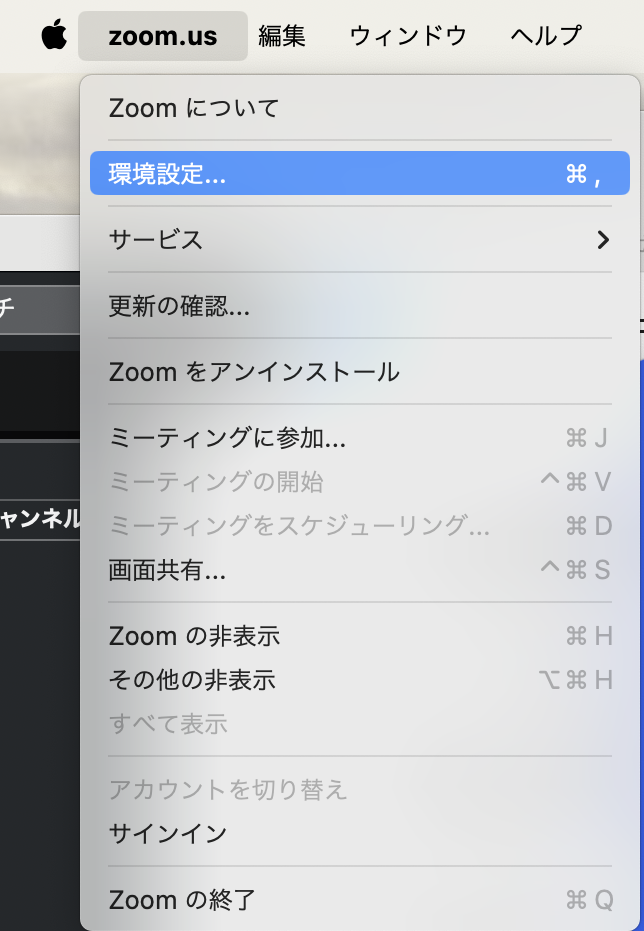Open 環境設定... preferences
Image resolution: width=644 pixels, height=931 pixels.
(x=167, y=174)
